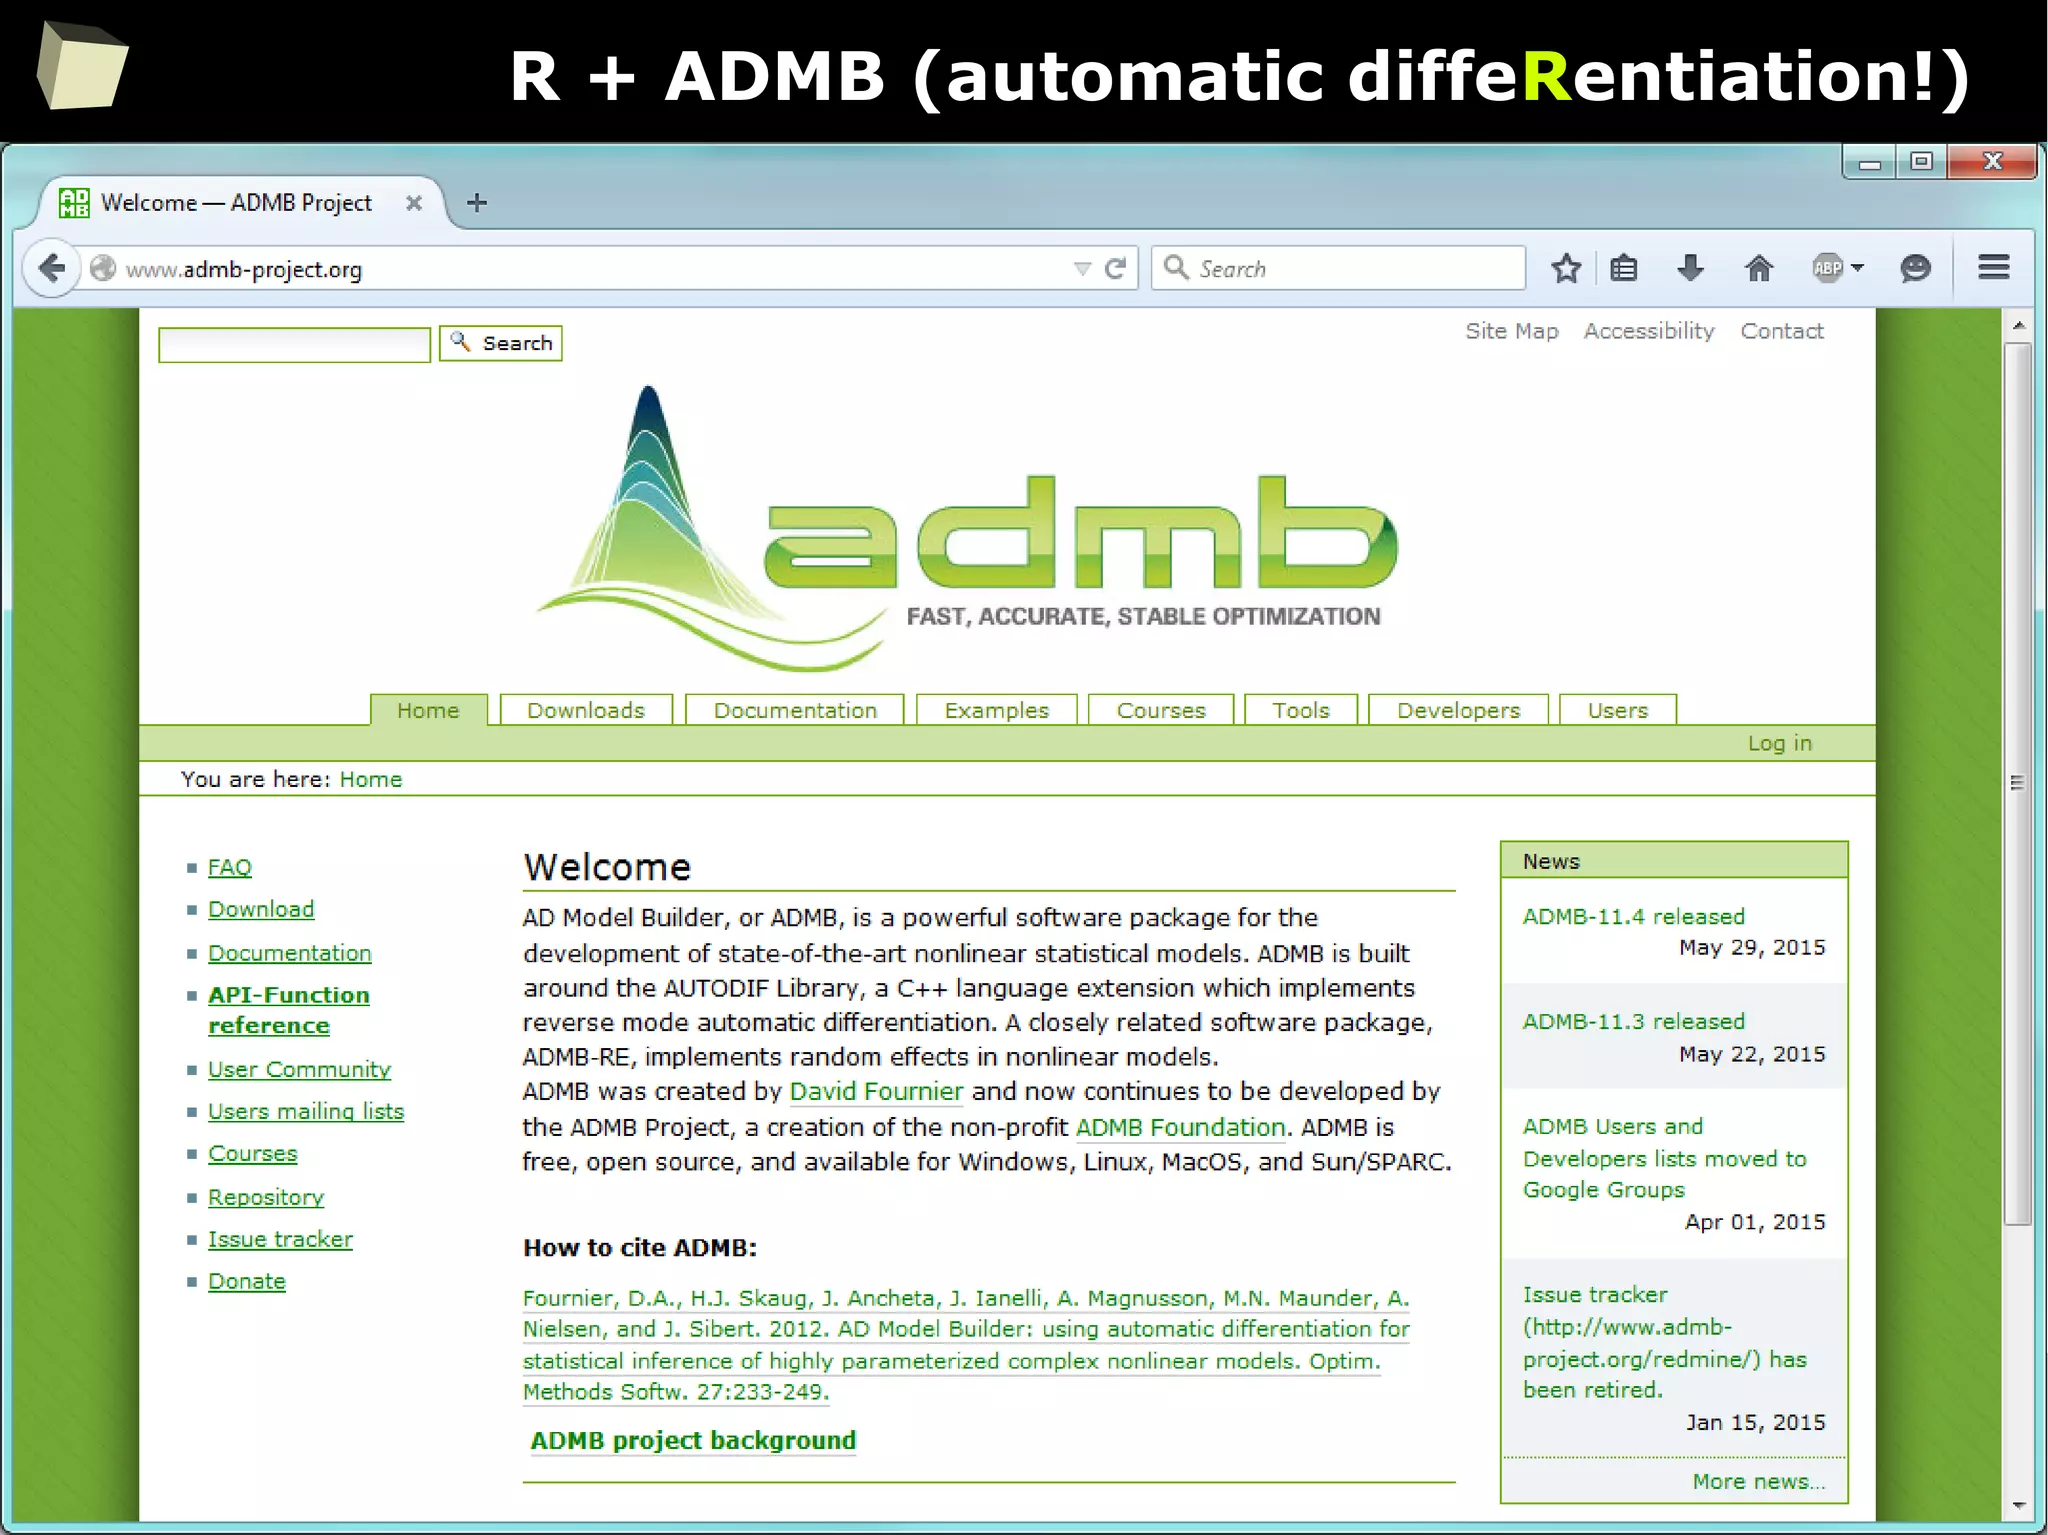Open the Documentation sidebar link
The height and width of the screenshot is (1535, 2048).
coord(289,953)
